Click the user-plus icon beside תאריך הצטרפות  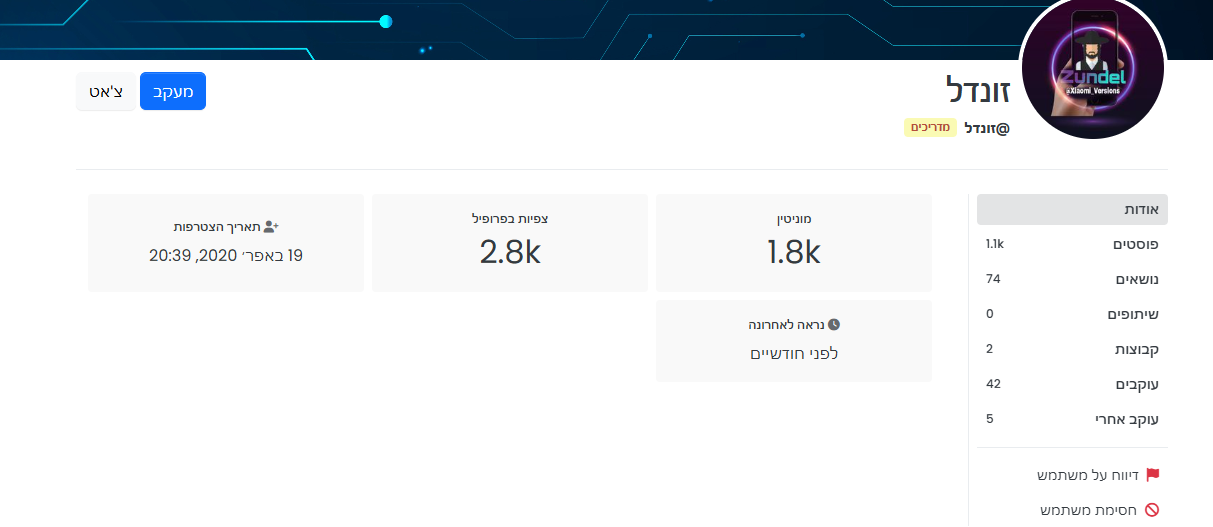tap(270, 227)
